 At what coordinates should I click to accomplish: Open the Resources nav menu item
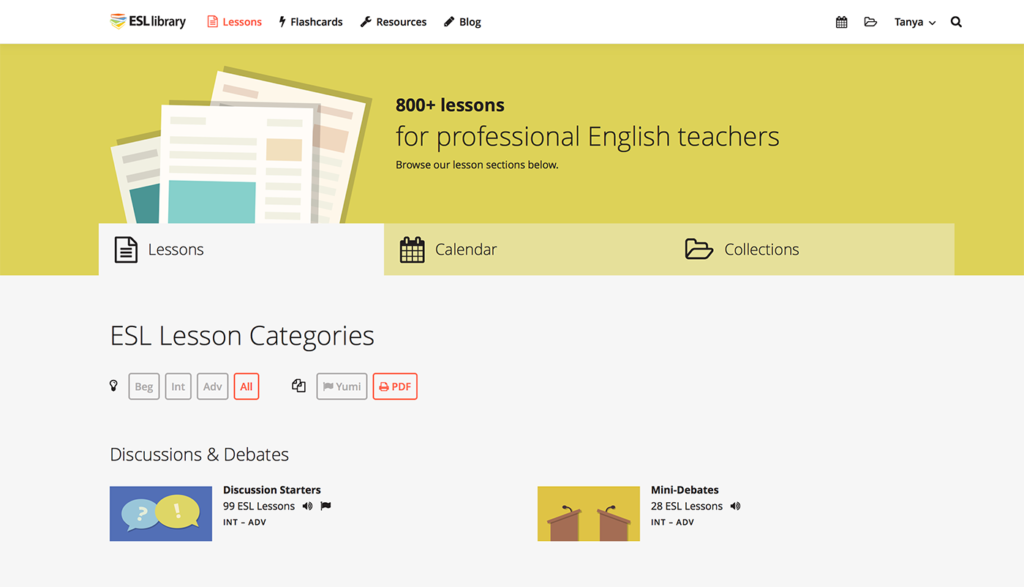[393, 22]
